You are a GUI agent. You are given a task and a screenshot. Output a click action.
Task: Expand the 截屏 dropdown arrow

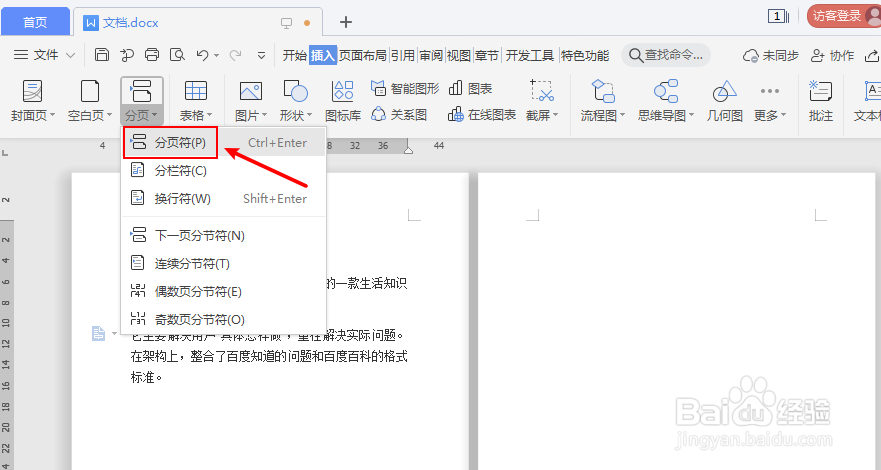[556, 115]
